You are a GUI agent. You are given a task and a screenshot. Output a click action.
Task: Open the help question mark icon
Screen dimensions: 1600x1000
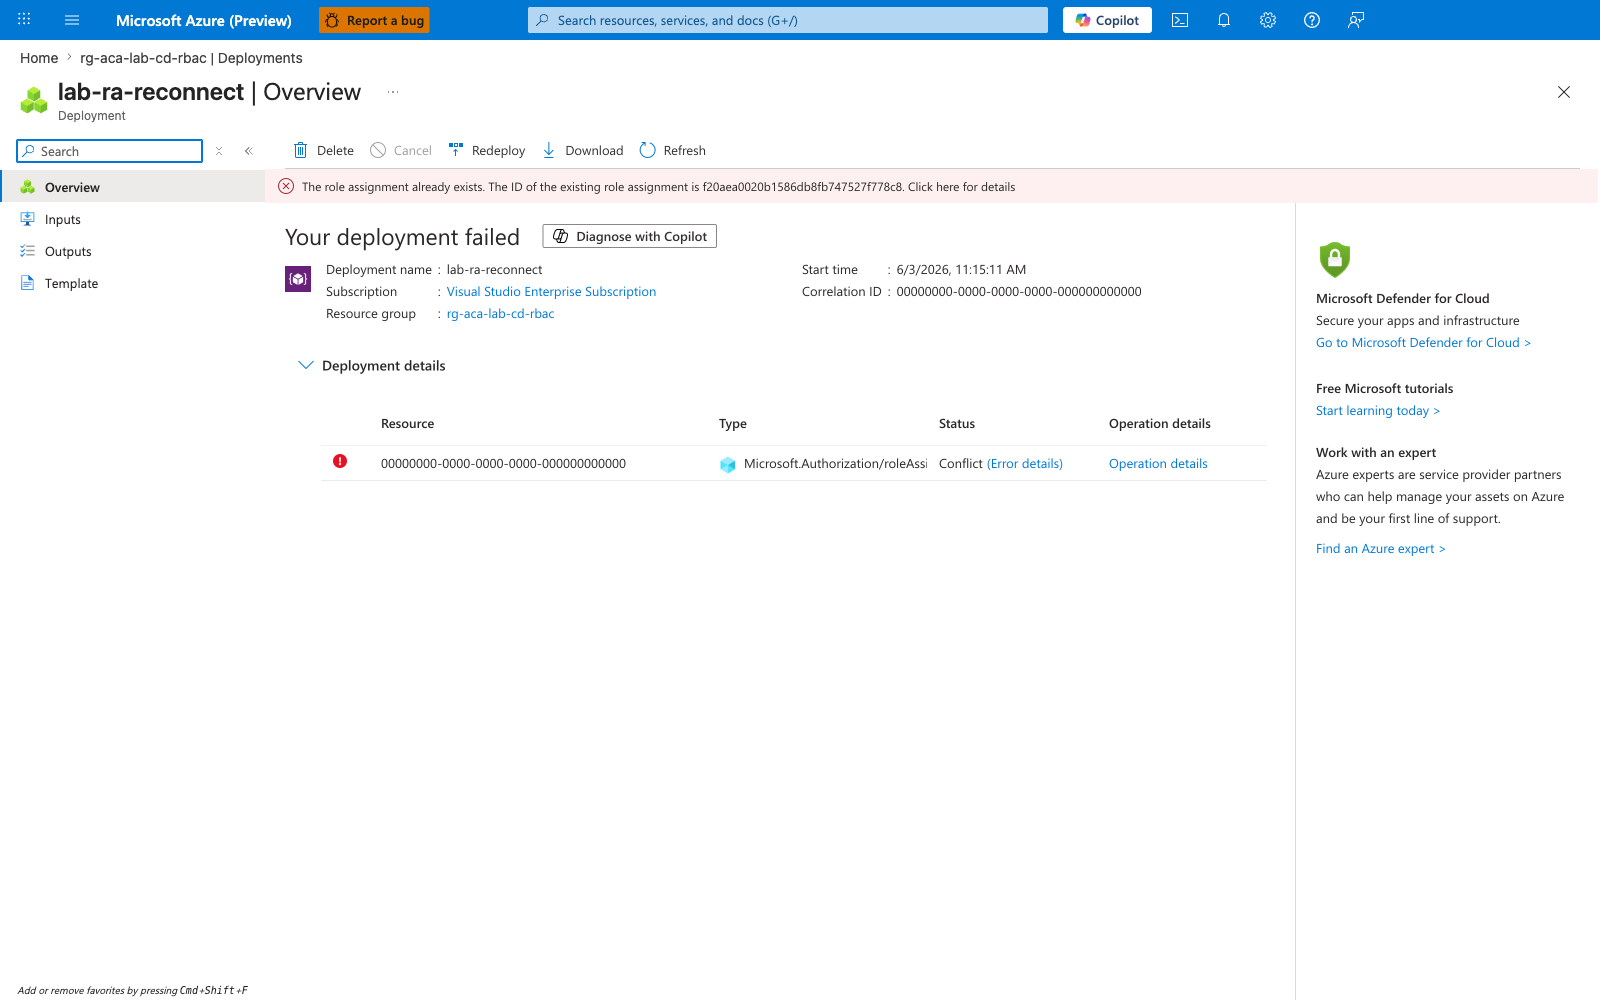[1312, 20]
